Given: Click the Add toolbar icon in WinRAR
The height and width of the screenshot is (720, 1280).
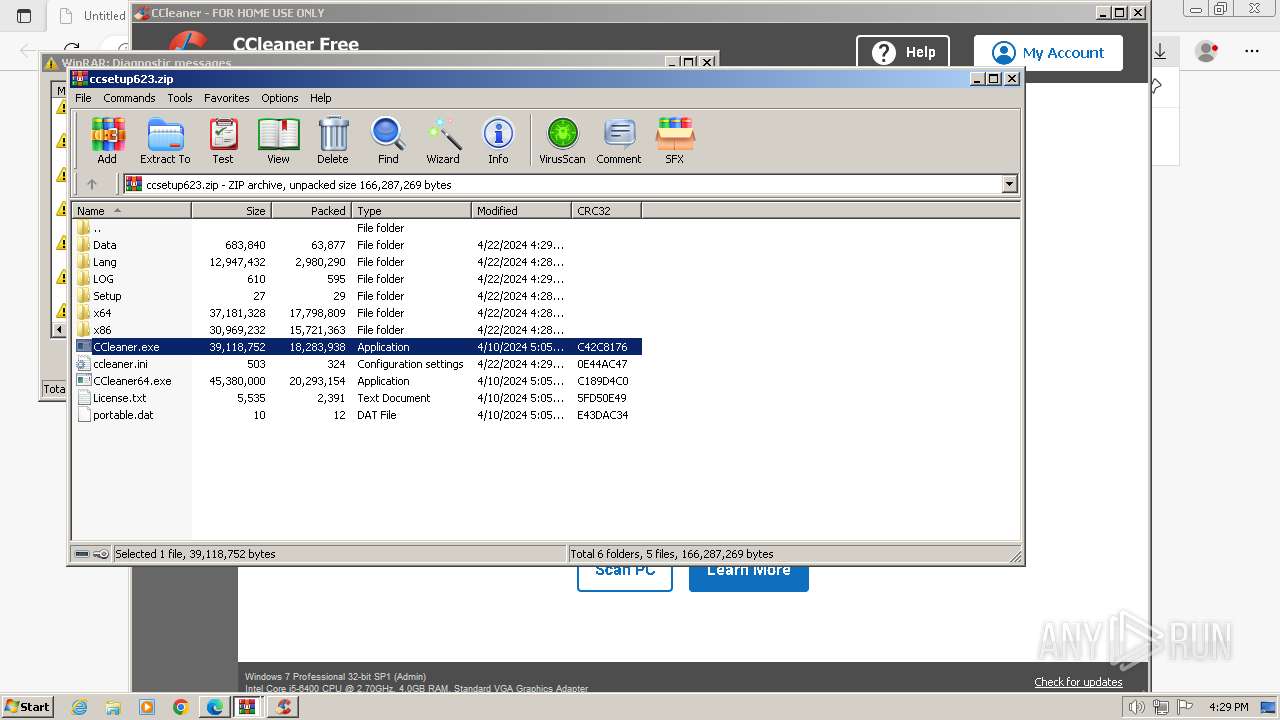Looking at the screenshot, I should coord(107,141).
